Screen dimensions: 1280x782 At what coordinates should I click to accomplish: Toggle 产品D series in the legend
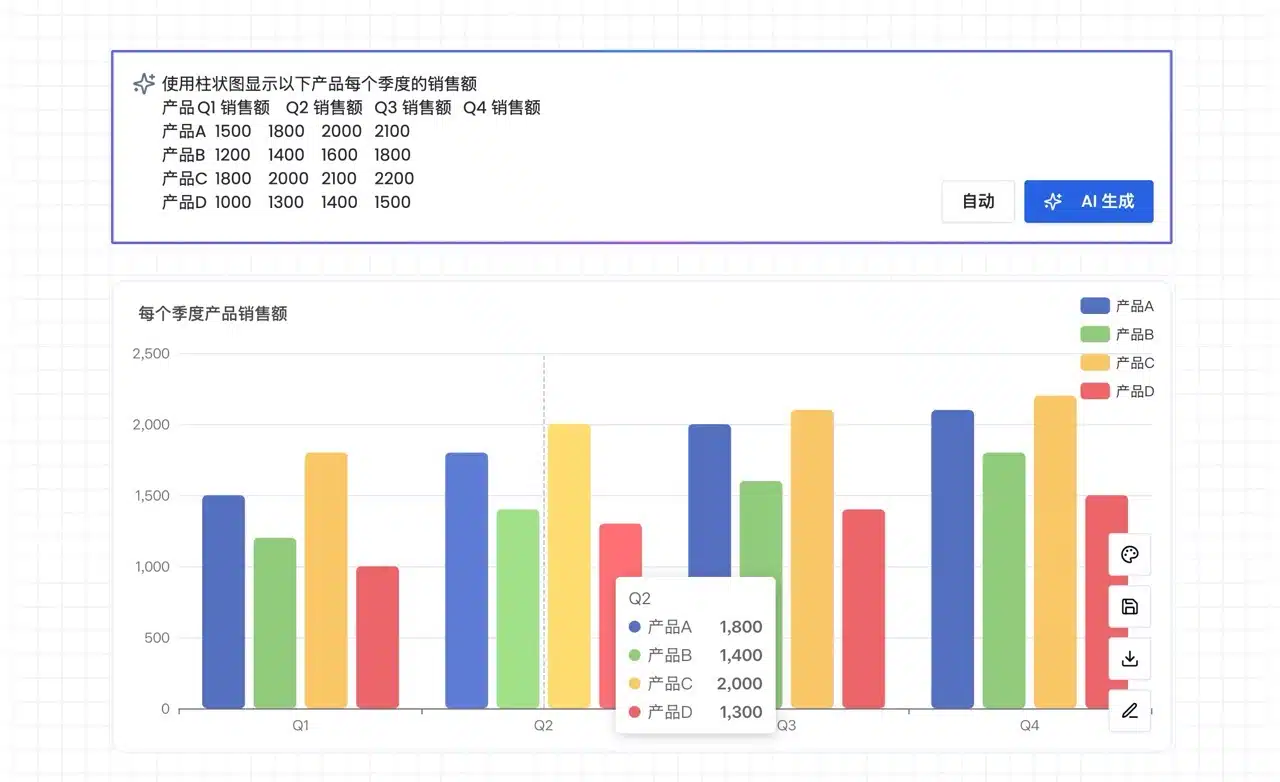(1116, 391)
